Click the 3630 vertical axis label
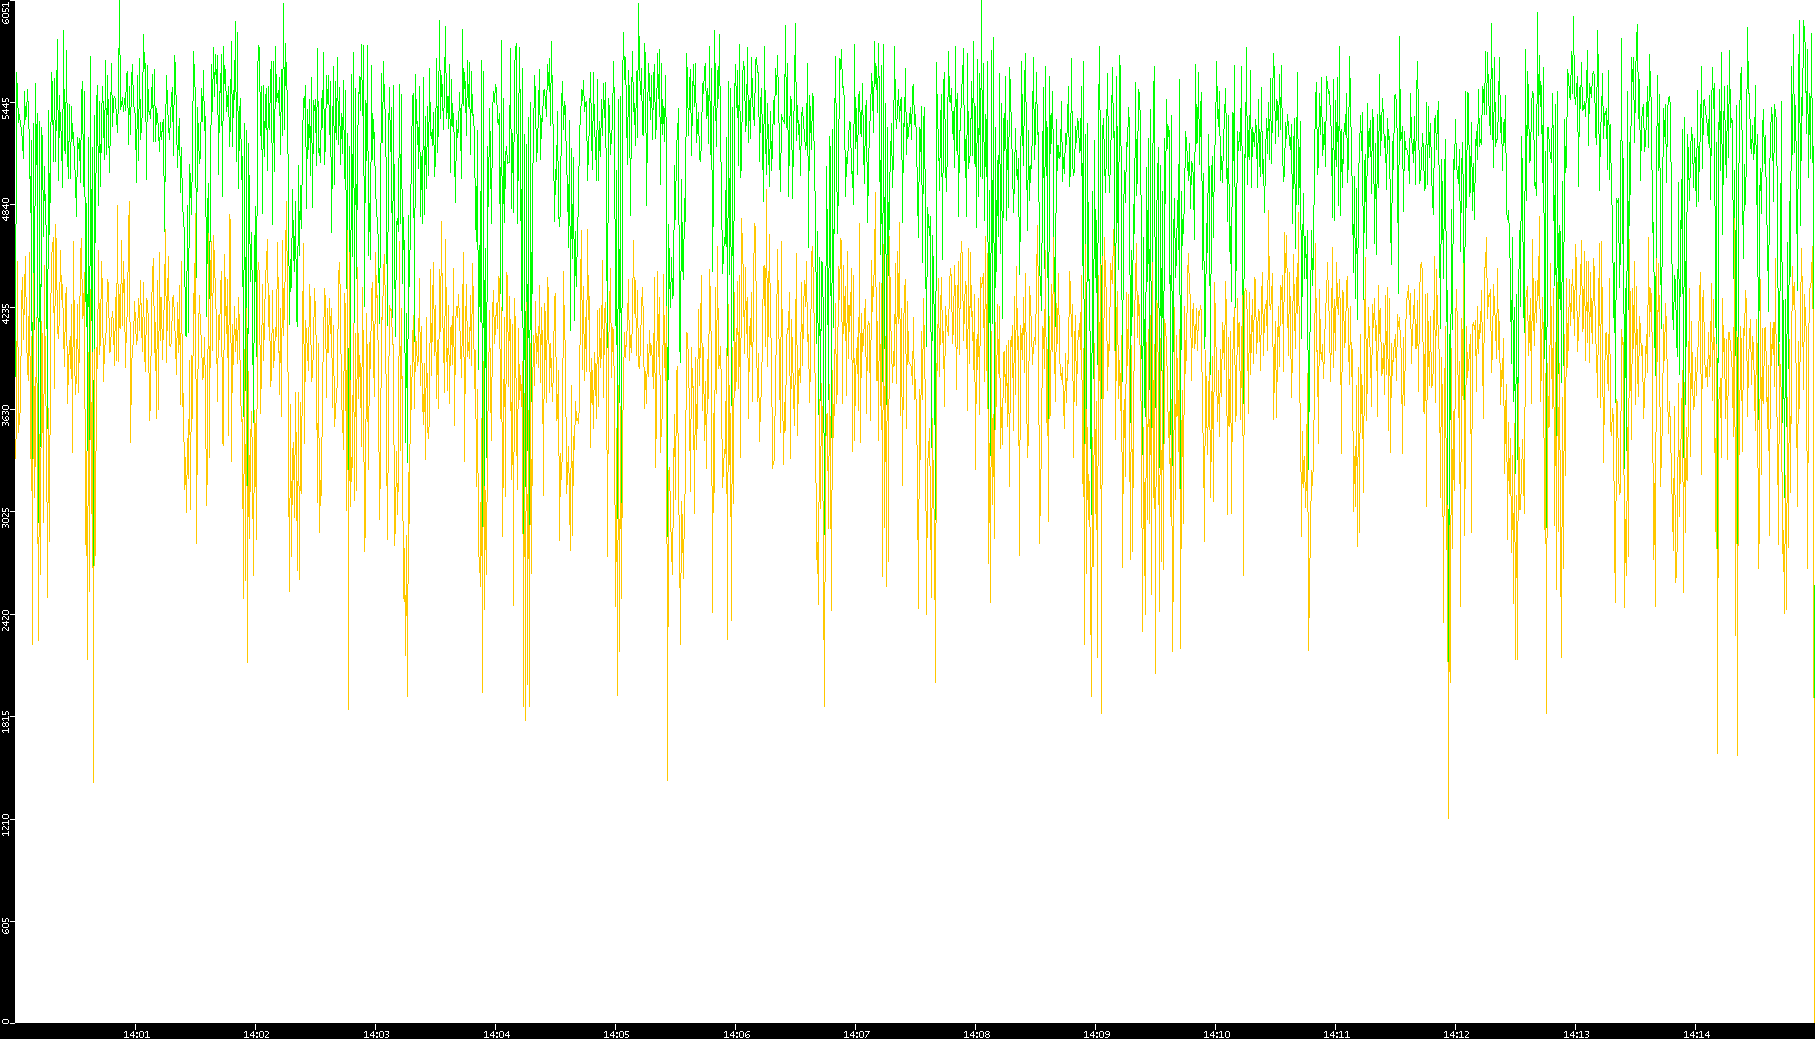Image resolution: width=1815 pixels, height=1039 pixels. [6, 415]
